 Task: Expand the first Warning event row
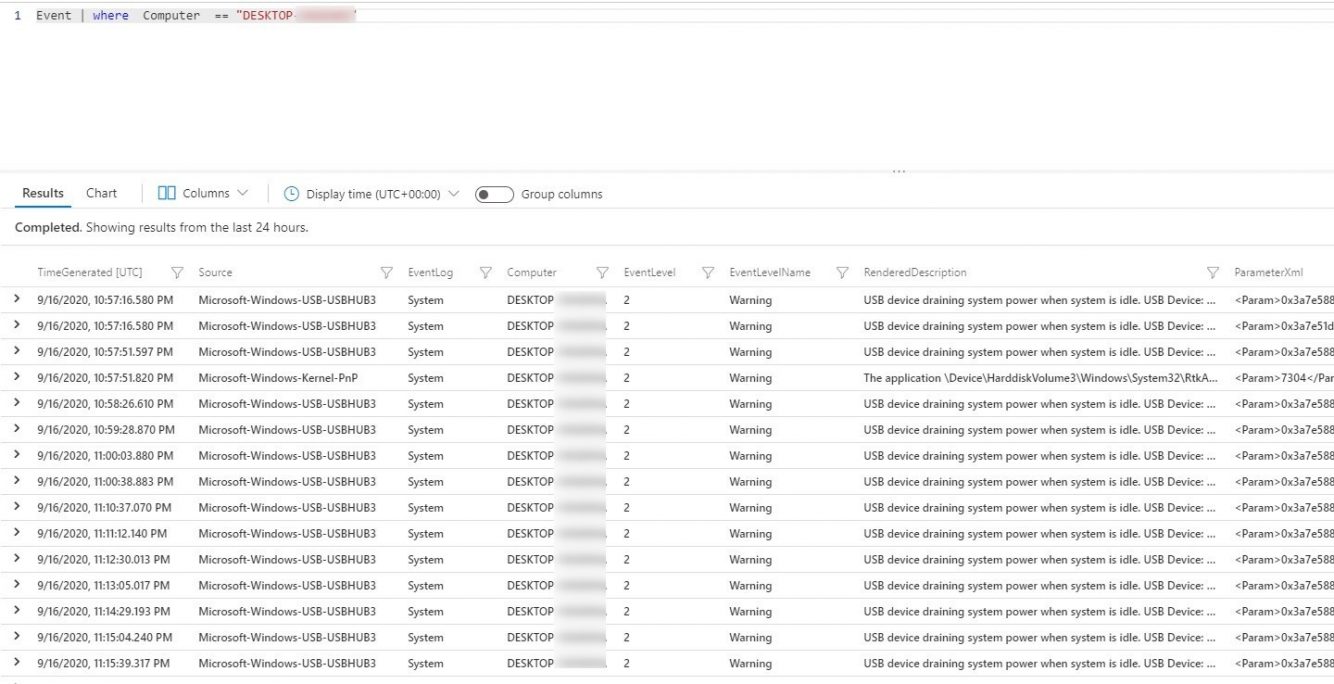[x=17, y=299]
